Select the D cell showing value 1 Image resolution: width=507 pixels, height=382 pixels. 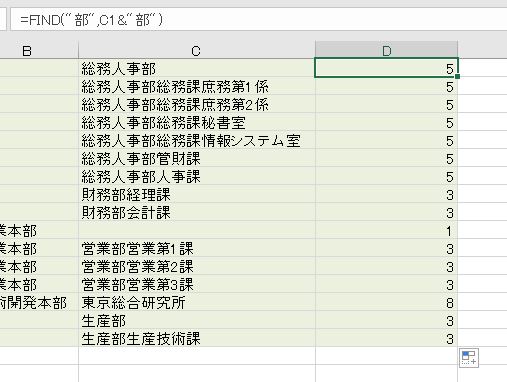(x=387, y=230)
